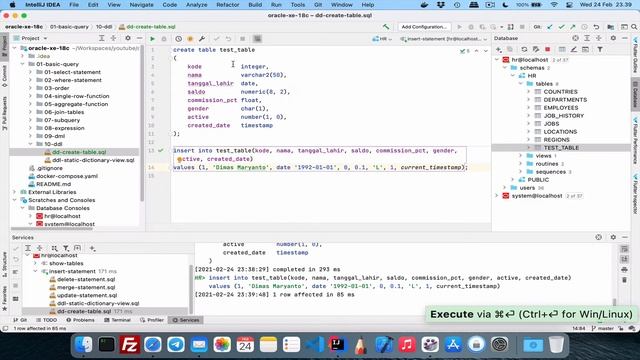640x360 pixels.
Task: Disconnect database red stop icon
Action: tap(547, 49)
